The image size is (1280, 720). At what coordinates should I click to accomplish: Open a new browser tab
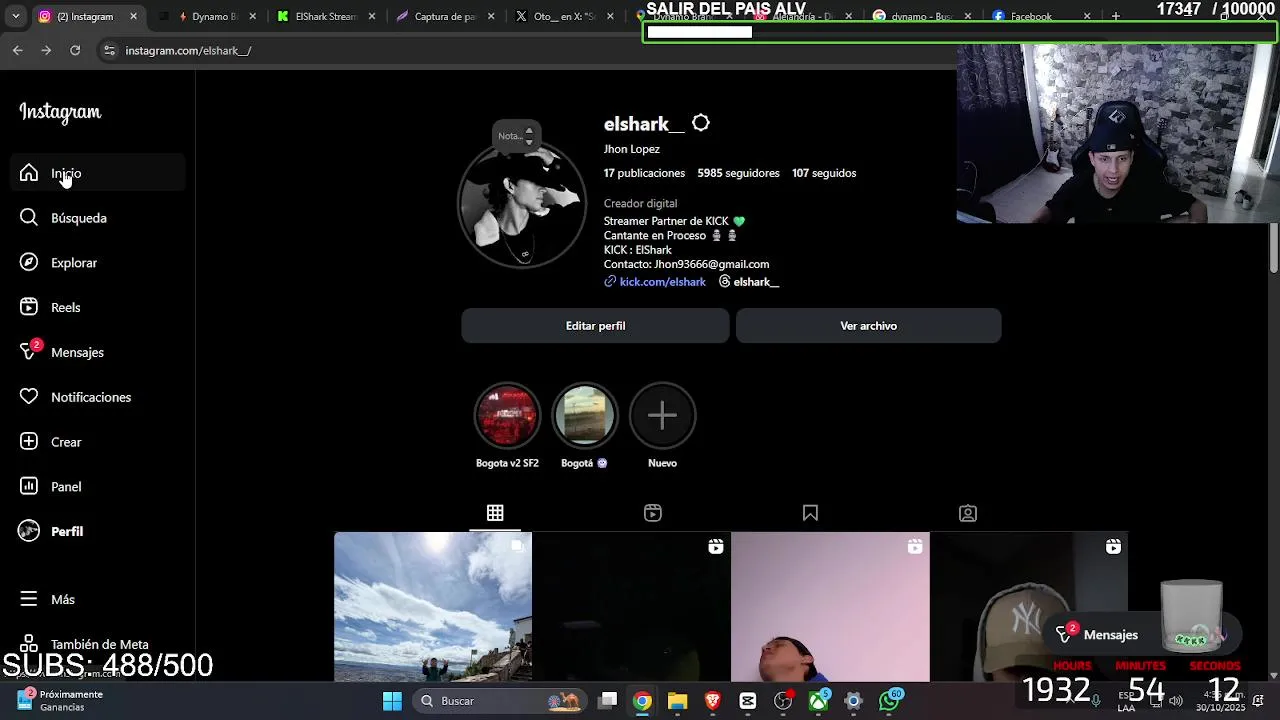1115,16
